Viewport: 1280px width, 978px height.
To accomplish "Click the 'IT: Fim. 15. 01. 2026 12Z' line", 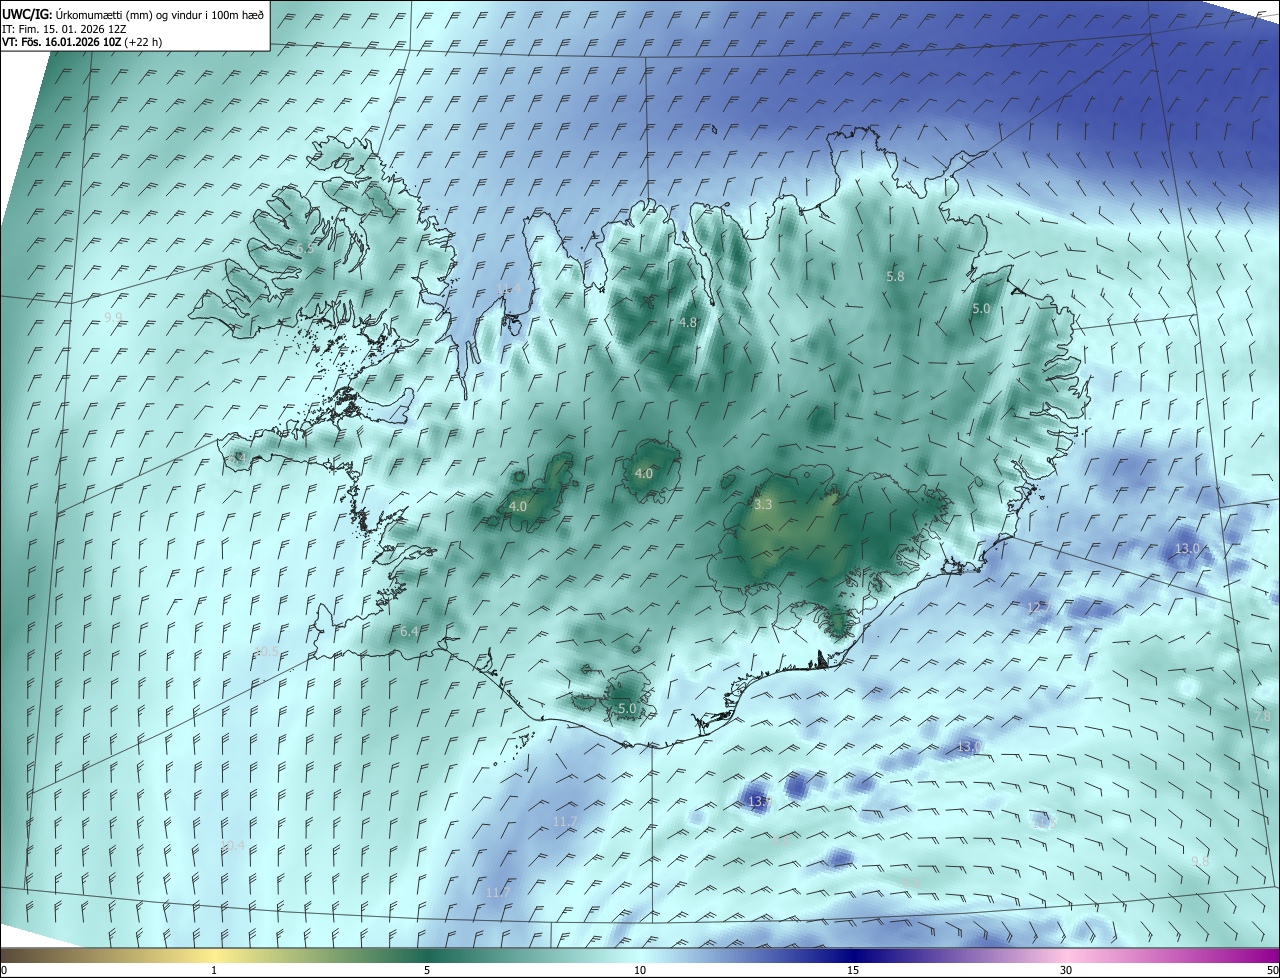I will (x=64, y=29).
